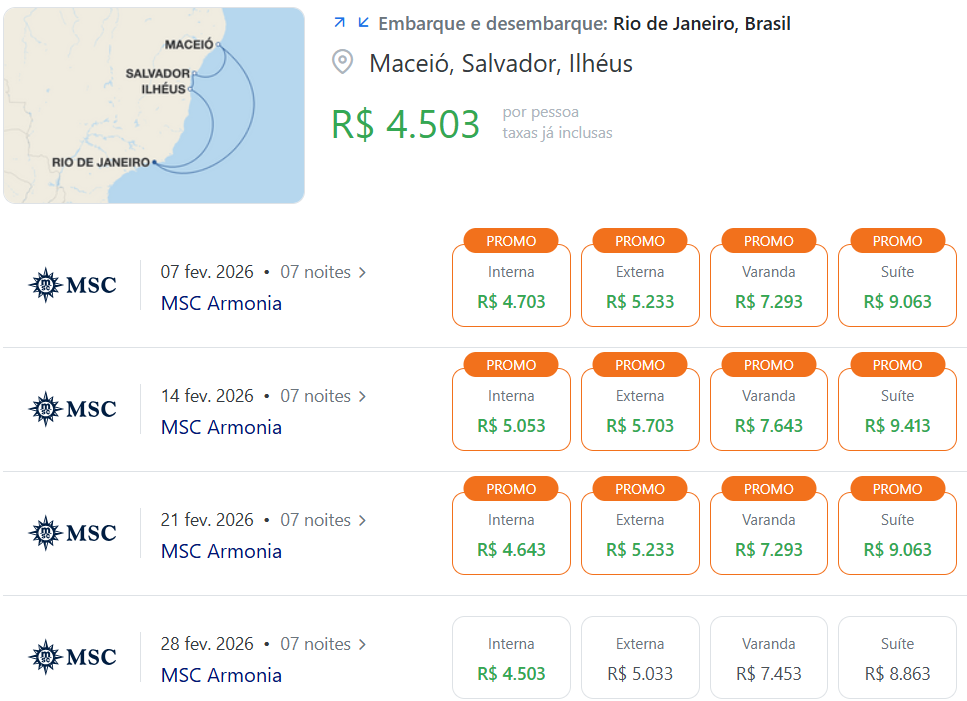Open the cruise route map thumbnail
The height and width of the screenshot is (701, 967).
(x=154, y=105)
